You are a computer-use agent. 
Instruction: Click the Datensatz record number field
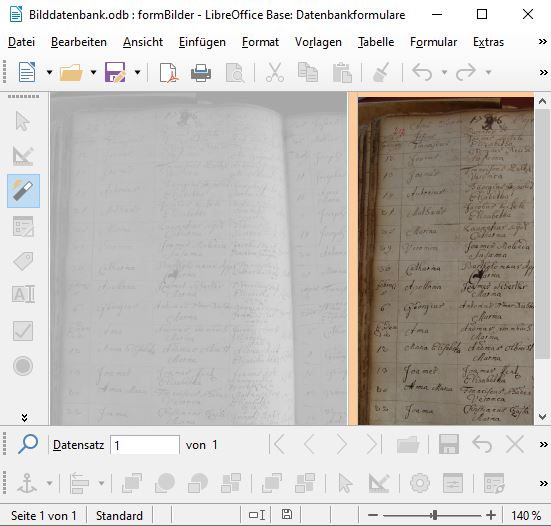[x=145, y=445]
